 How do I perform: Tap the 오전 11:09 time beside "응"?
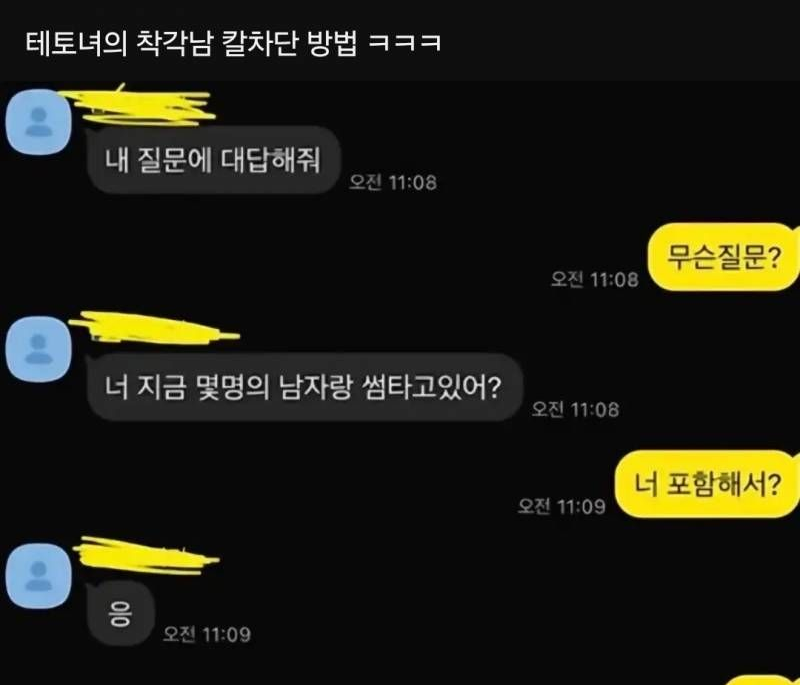click(207, 634)
